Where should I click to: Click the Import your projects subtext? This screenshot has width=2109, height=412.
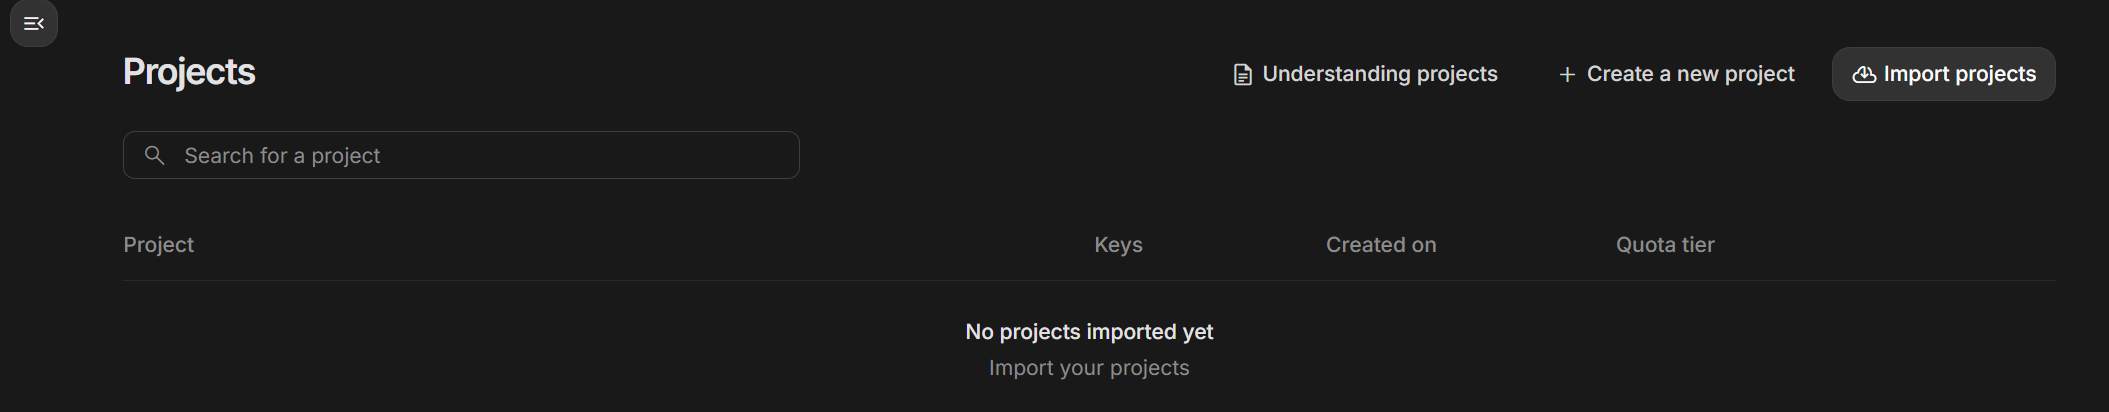(1089, 368)
